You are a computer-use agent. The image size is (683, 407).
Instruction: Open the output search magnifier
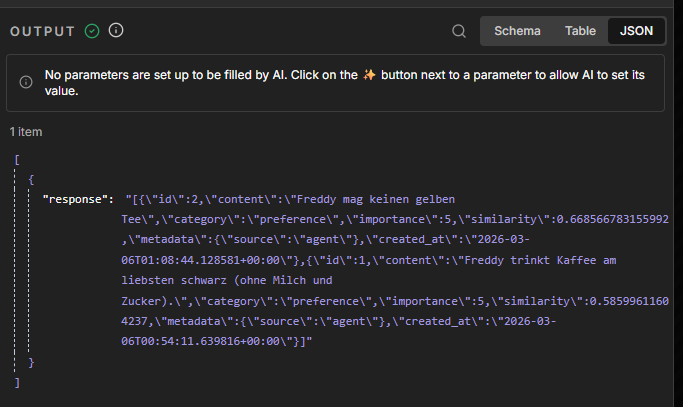click(459, 31)
